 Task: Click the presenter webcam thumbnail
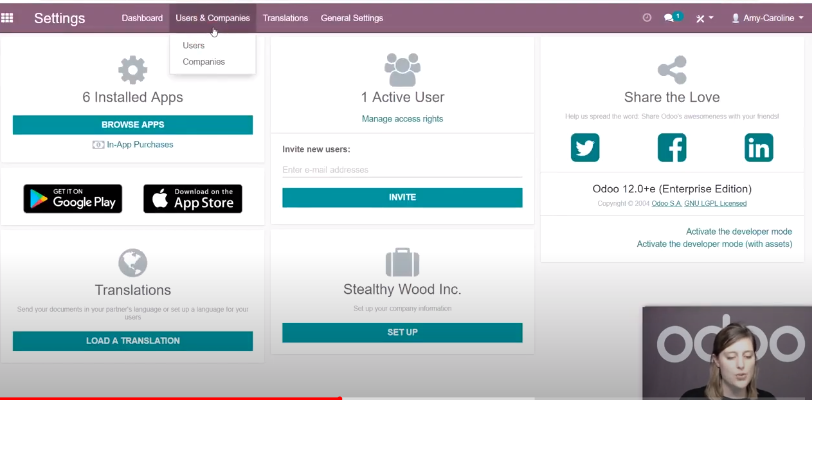(x=727, y=353)
